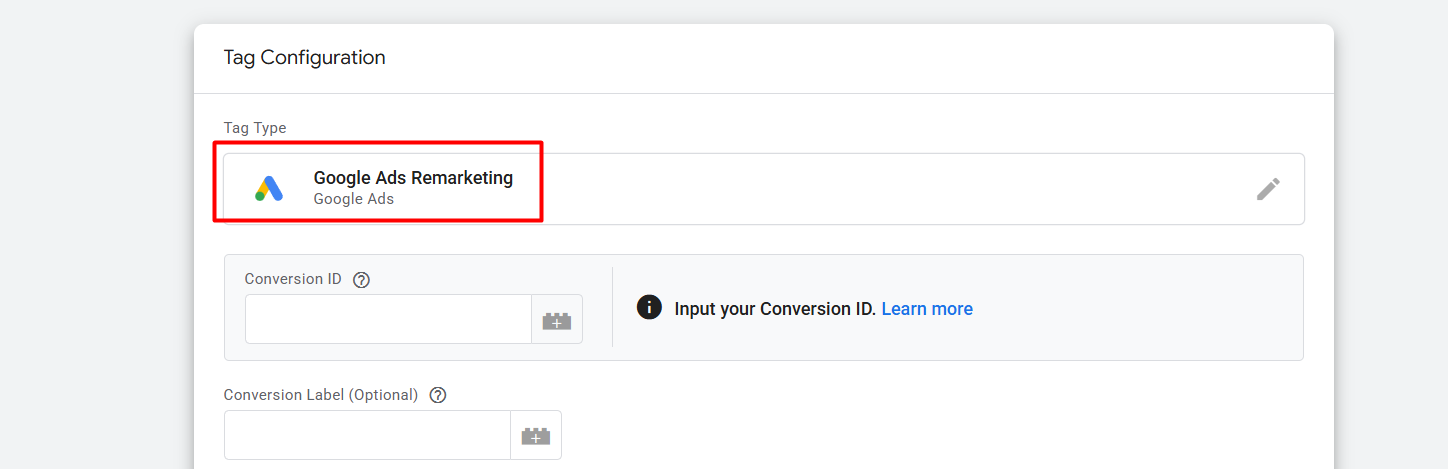This screenshot has width=1448, height=469.
Task: Select the Google Ads Remarketing tag title
Action: (413, 178)
